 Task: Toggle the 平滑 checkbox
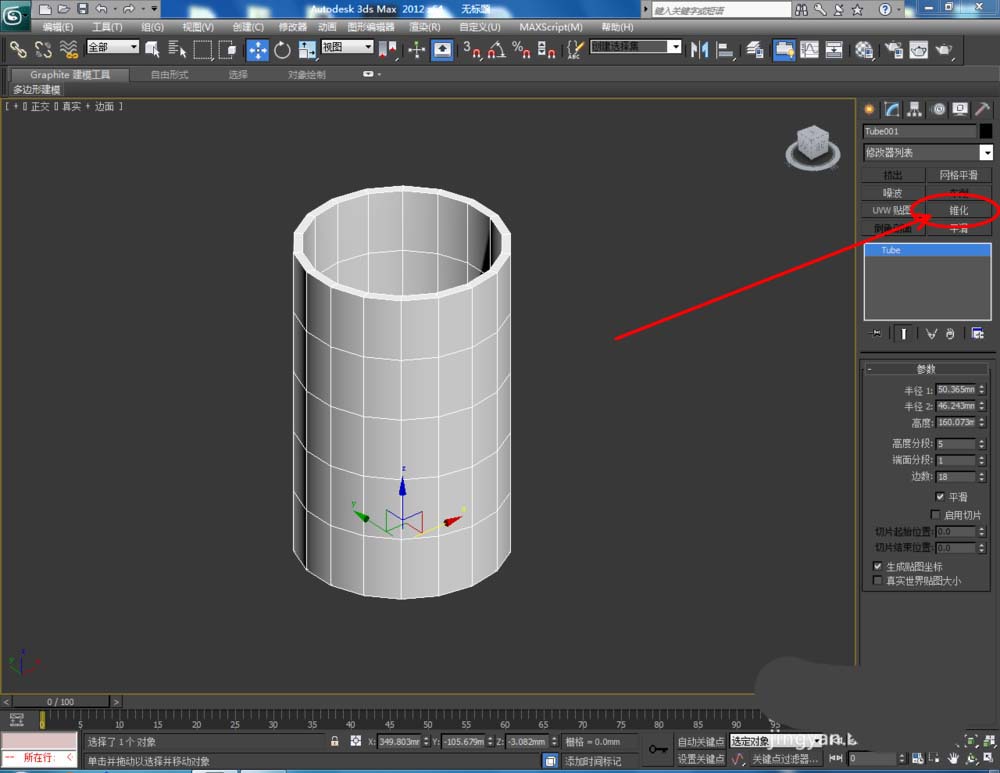(940, 496)
